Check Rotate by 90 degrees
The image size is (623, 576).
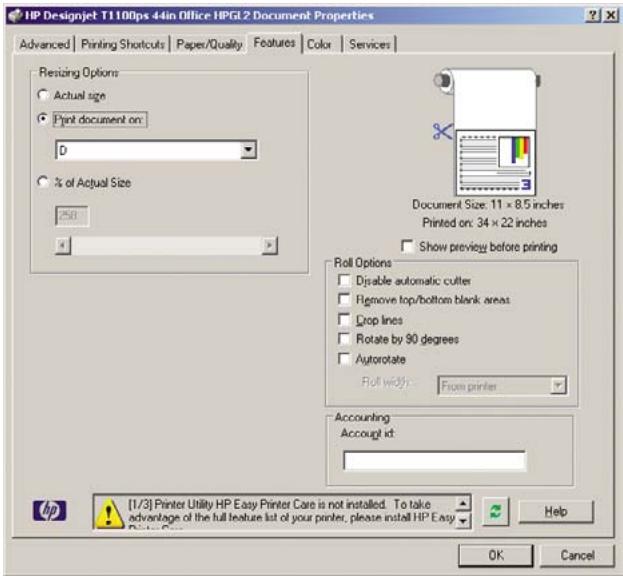click(x=344, y=339)
